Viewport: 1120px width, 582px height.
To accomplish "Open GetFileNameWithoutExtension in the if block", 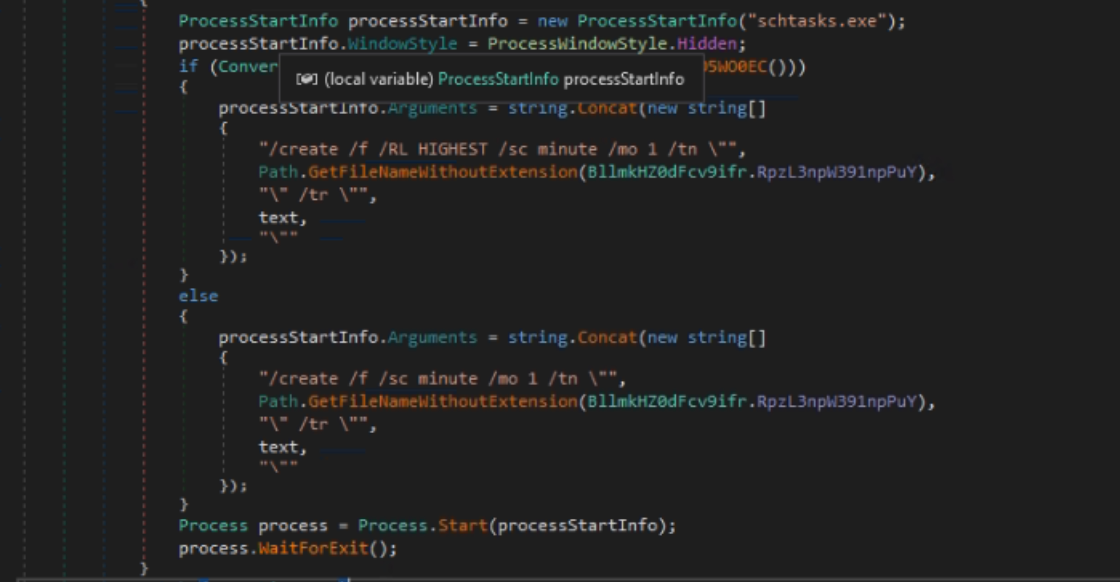I will 438,173.
